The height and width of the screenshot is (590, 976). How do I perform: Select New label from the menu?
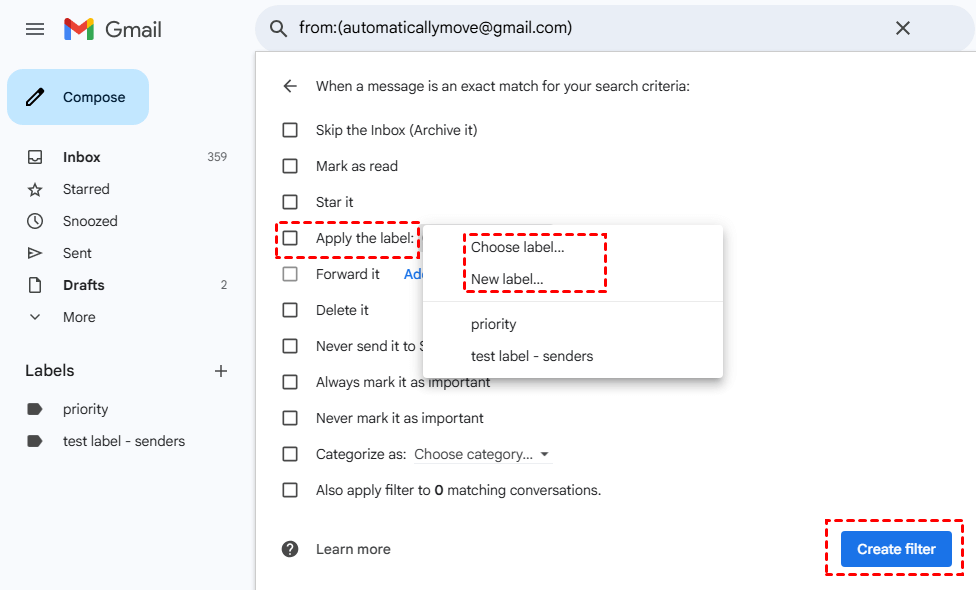[507, 279]
